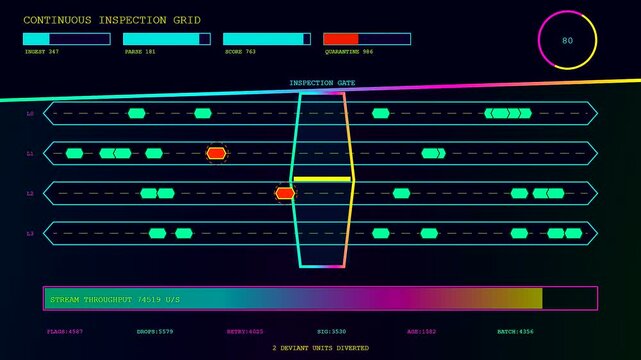Click the L3 lane label

[x=30, y=233]
